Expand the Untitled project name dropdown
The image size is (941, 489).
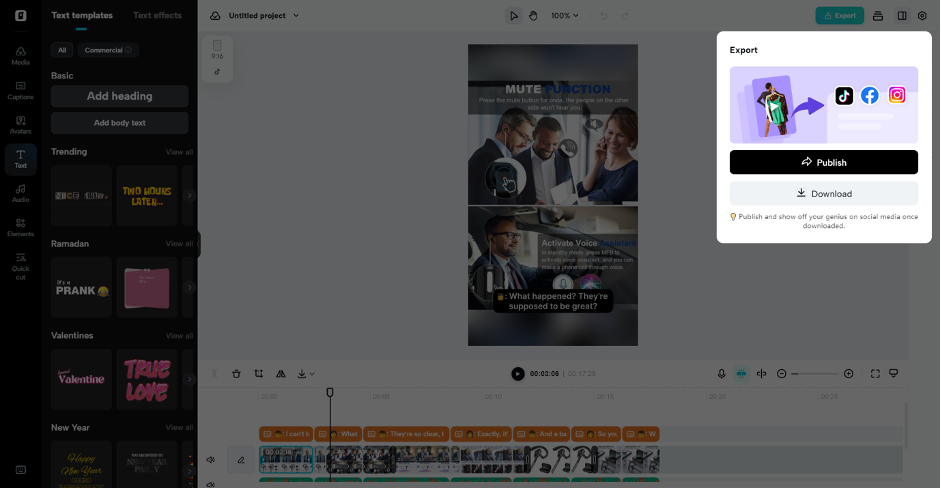(296, 16)
